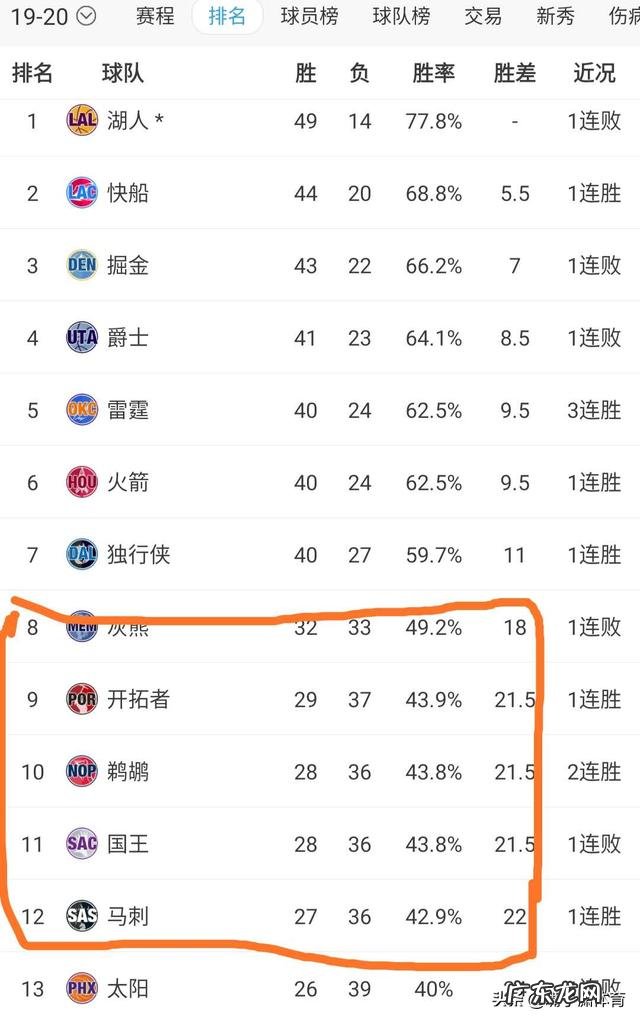Screen dimensions: 640x1022
Task: Switch to the 赛程 (schedule) tab
Action: coord(154,17)
